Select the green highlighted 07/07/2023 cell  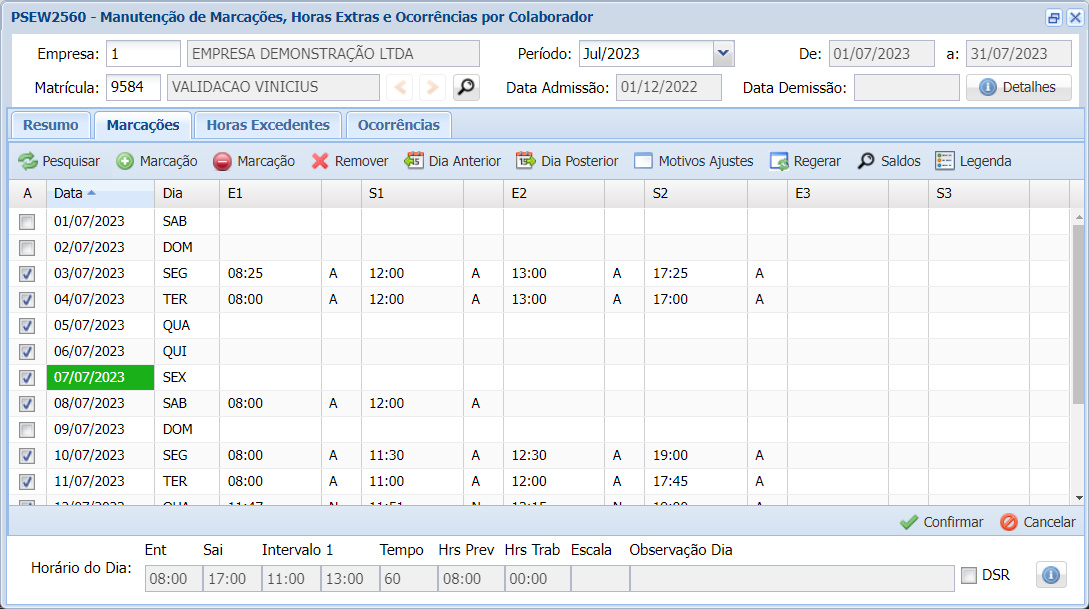pos(100,378)
